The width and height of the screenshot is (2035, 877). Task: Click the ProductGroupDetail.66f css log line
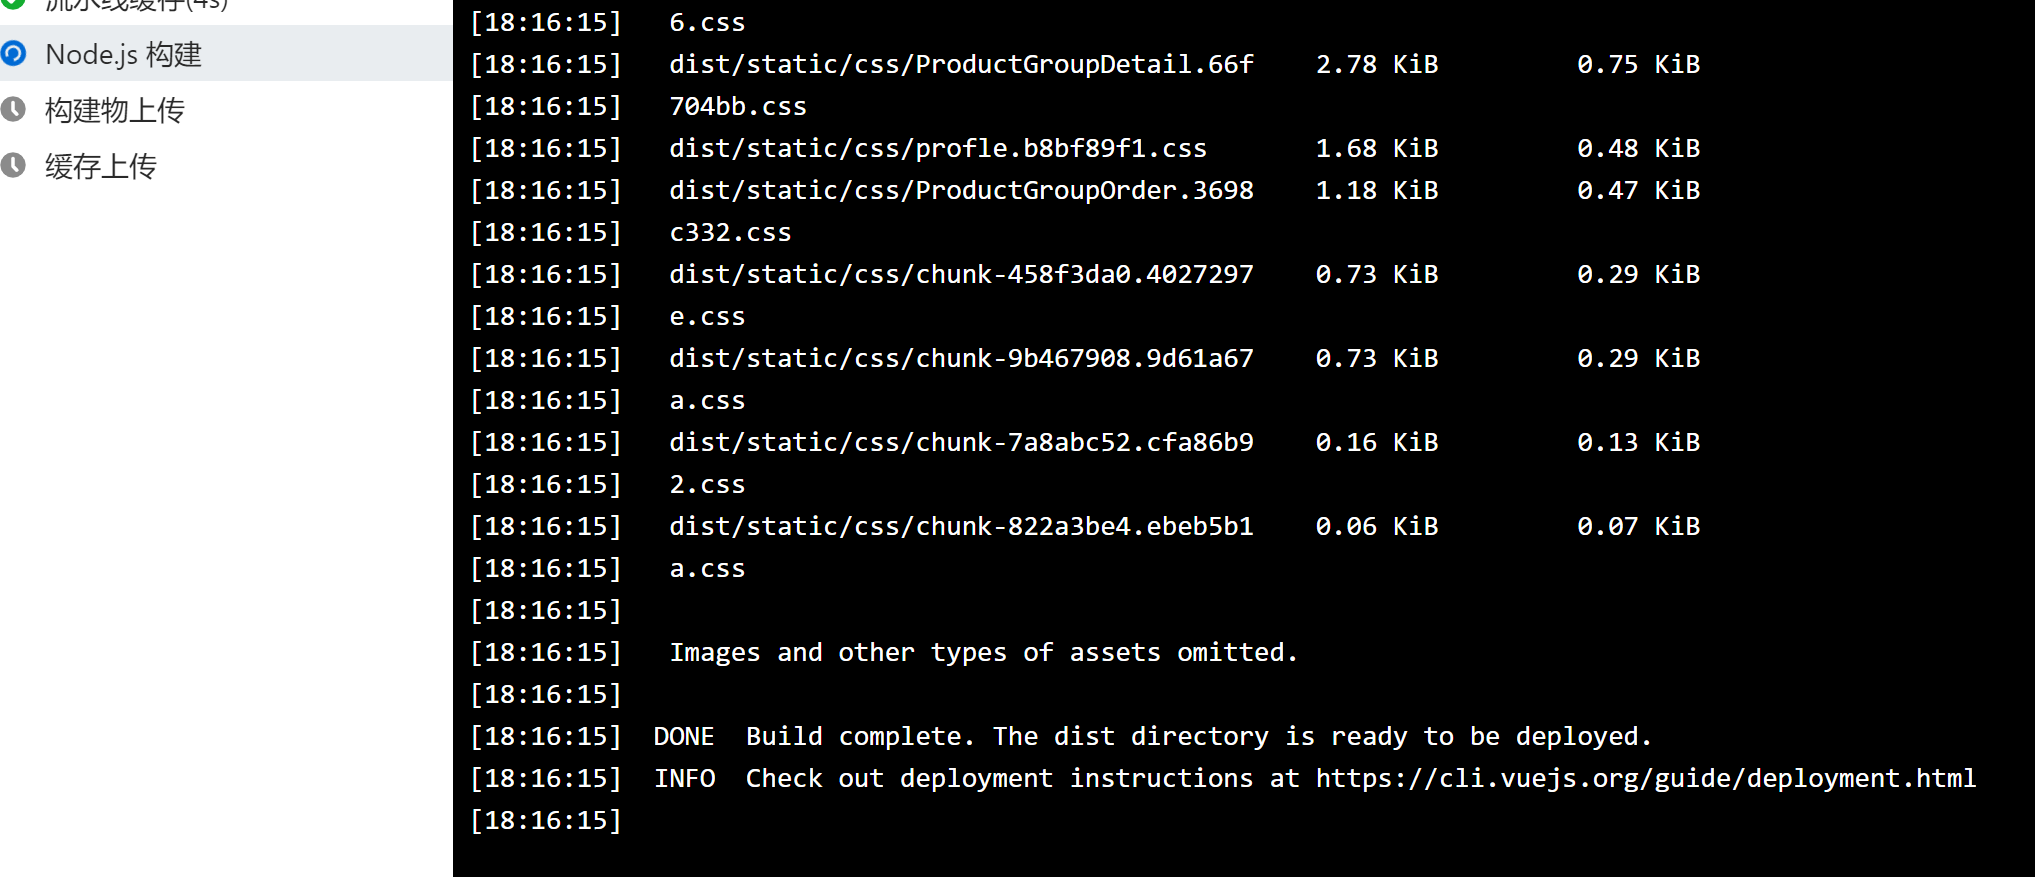click(x=960, y=64)
